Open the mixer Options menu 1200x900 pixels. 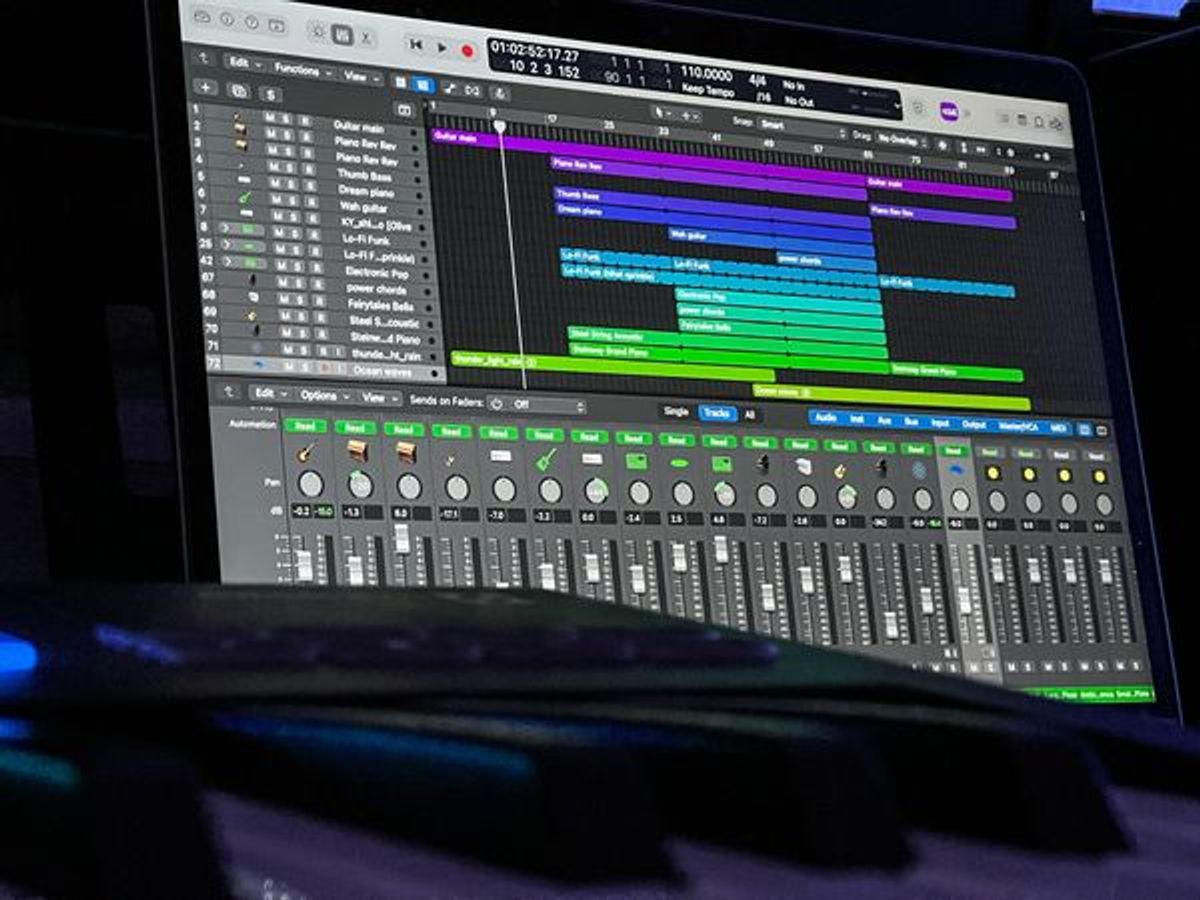coord(323,396)
